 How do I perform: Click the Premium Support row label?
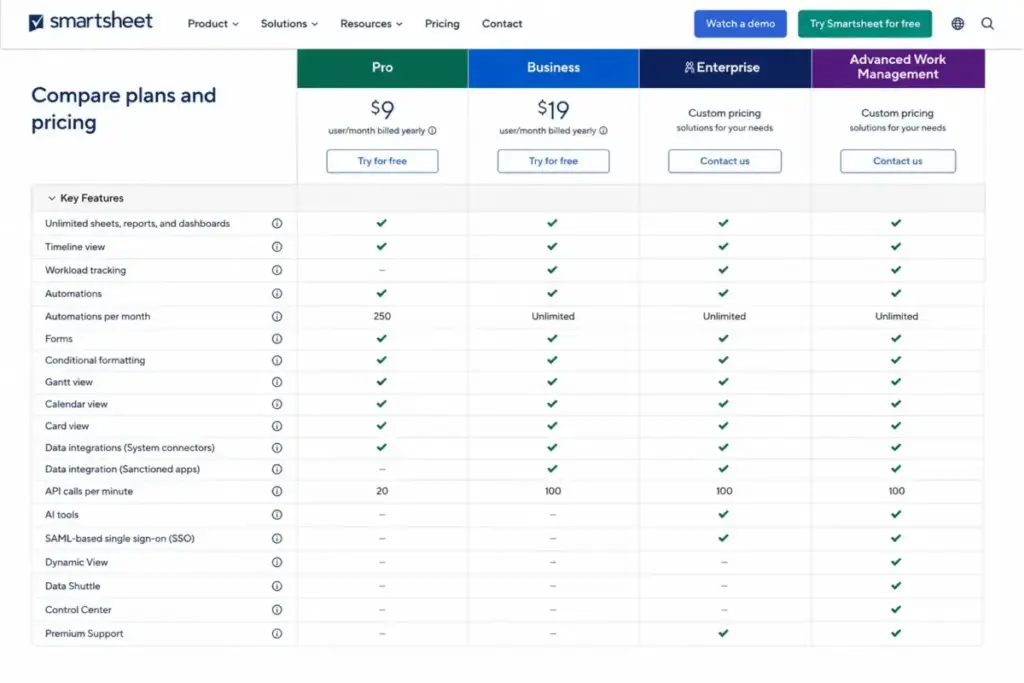[84, 634]
